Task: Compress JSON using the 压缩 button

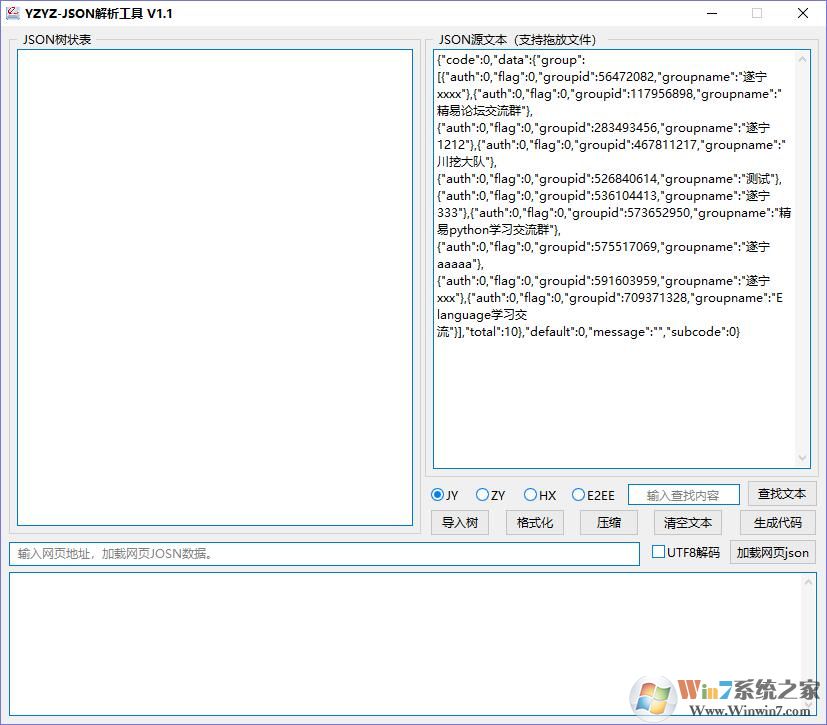Action: click(608, 522)
